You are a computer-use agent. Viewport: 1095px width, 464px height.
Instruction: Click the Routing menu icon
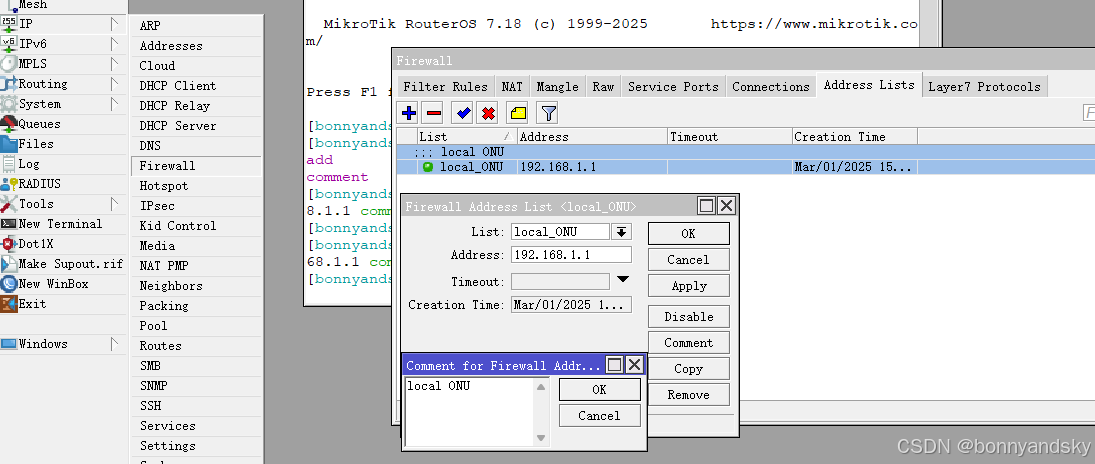9,84
